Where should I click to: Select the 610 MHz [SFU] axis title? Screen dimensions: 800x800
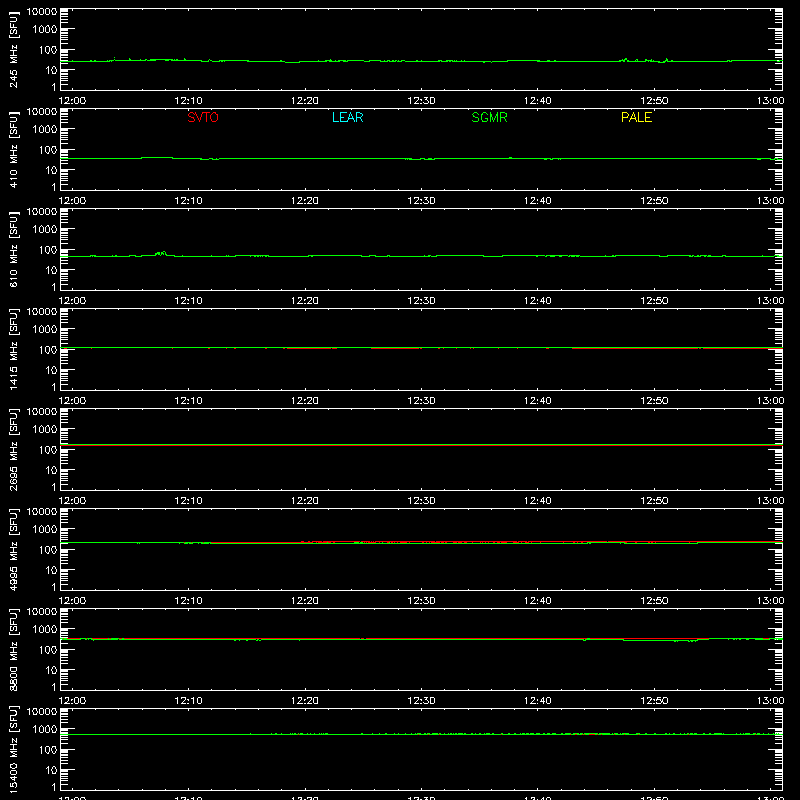pos(14,249)
